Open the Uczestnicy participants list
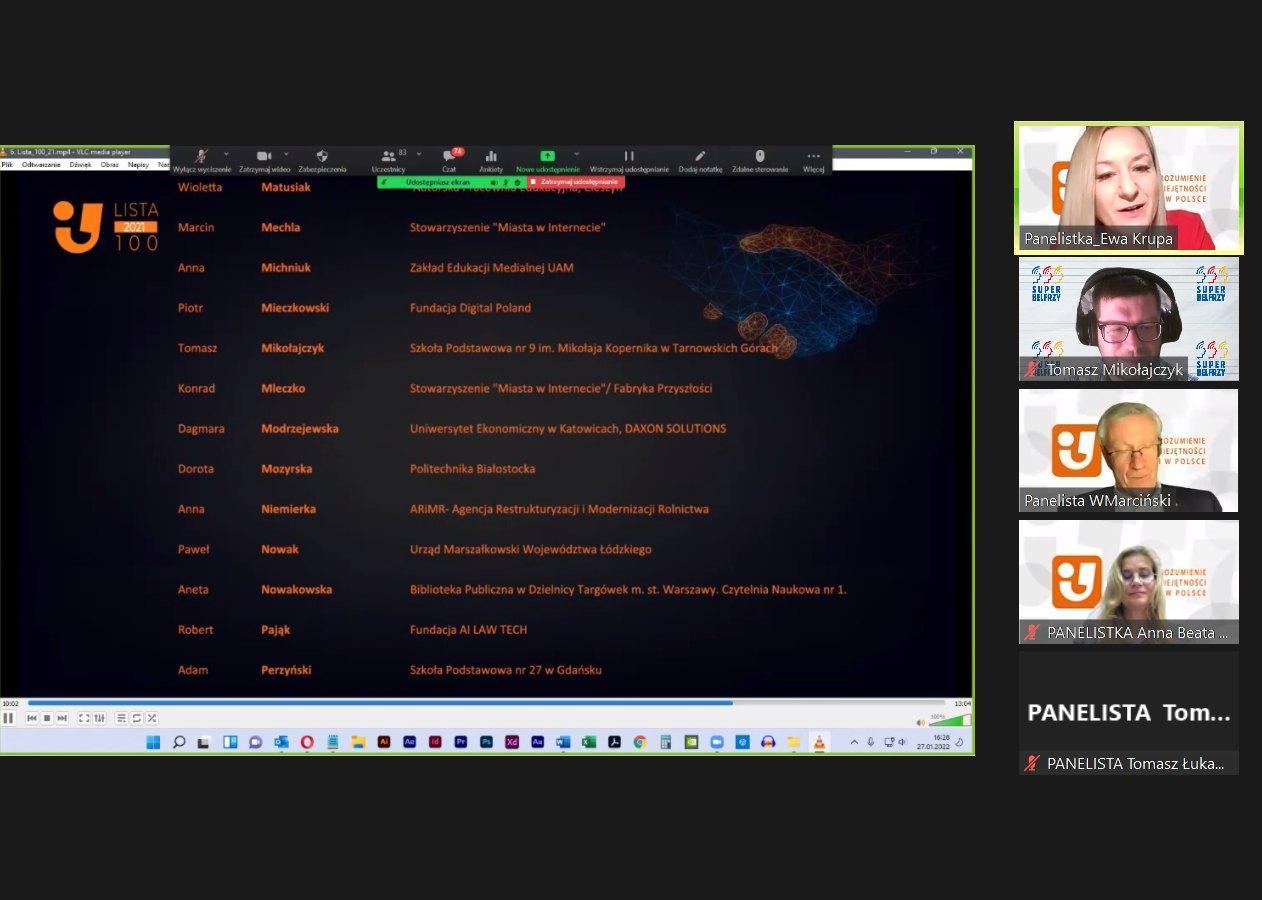1262x900 pixels. 388,160
